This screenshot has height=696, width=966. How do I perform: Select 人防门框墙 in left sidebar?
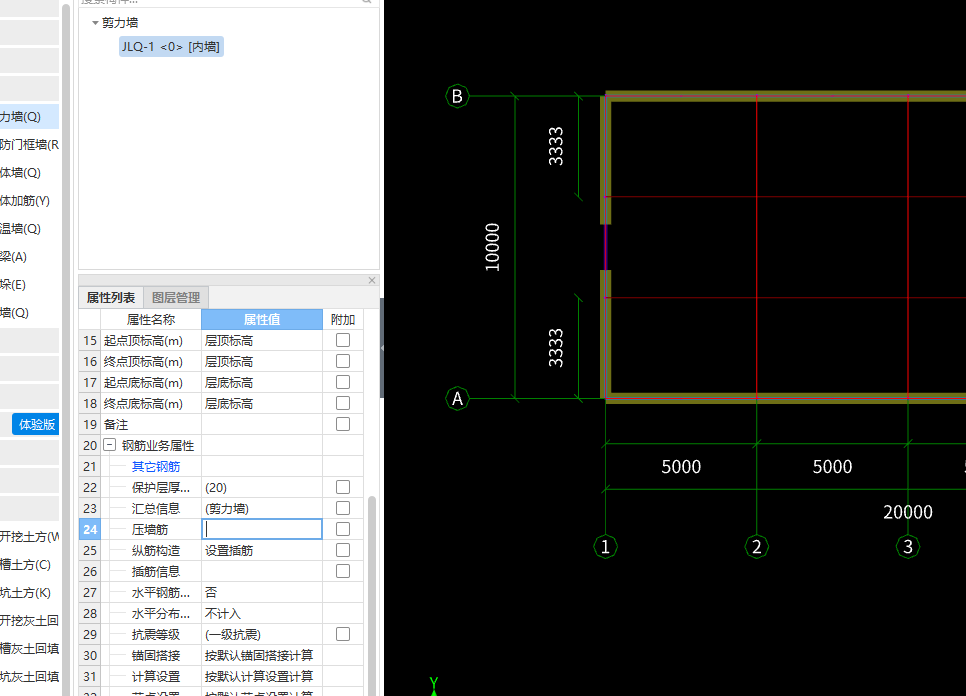pyautogui.click(x=29, y=145)
